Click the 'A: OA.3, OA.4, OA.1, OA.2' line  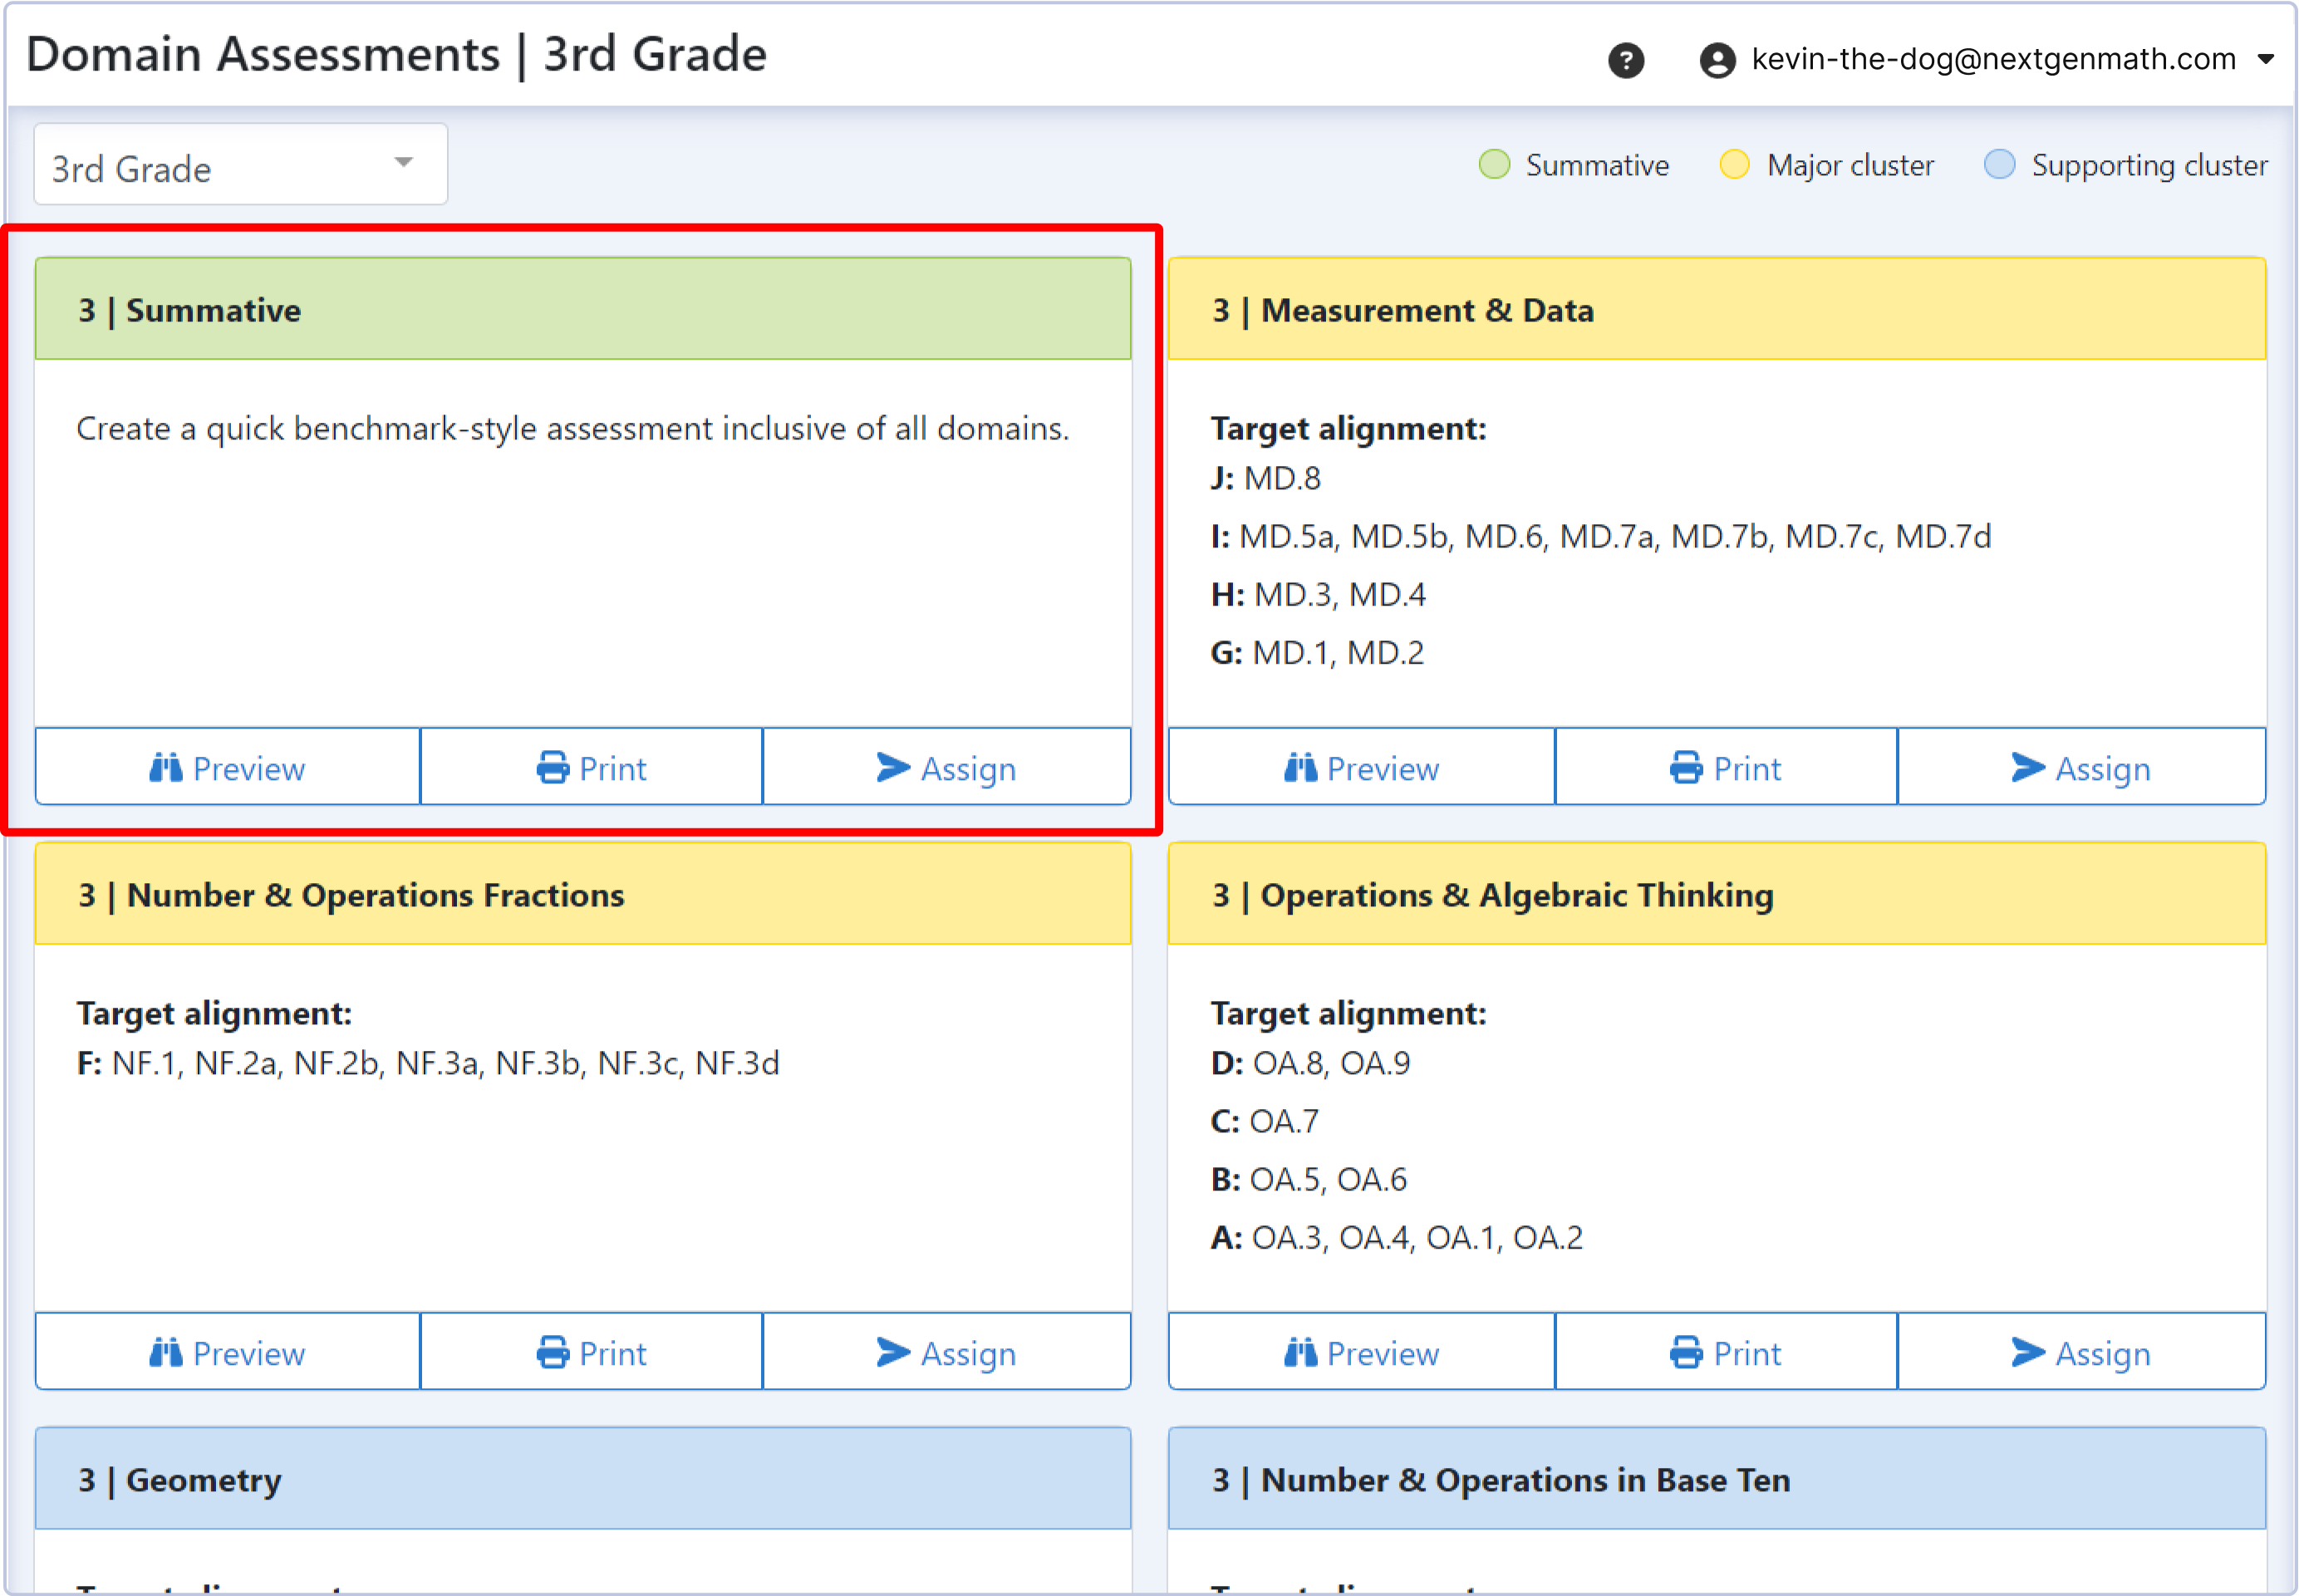click(1396, 1237)
